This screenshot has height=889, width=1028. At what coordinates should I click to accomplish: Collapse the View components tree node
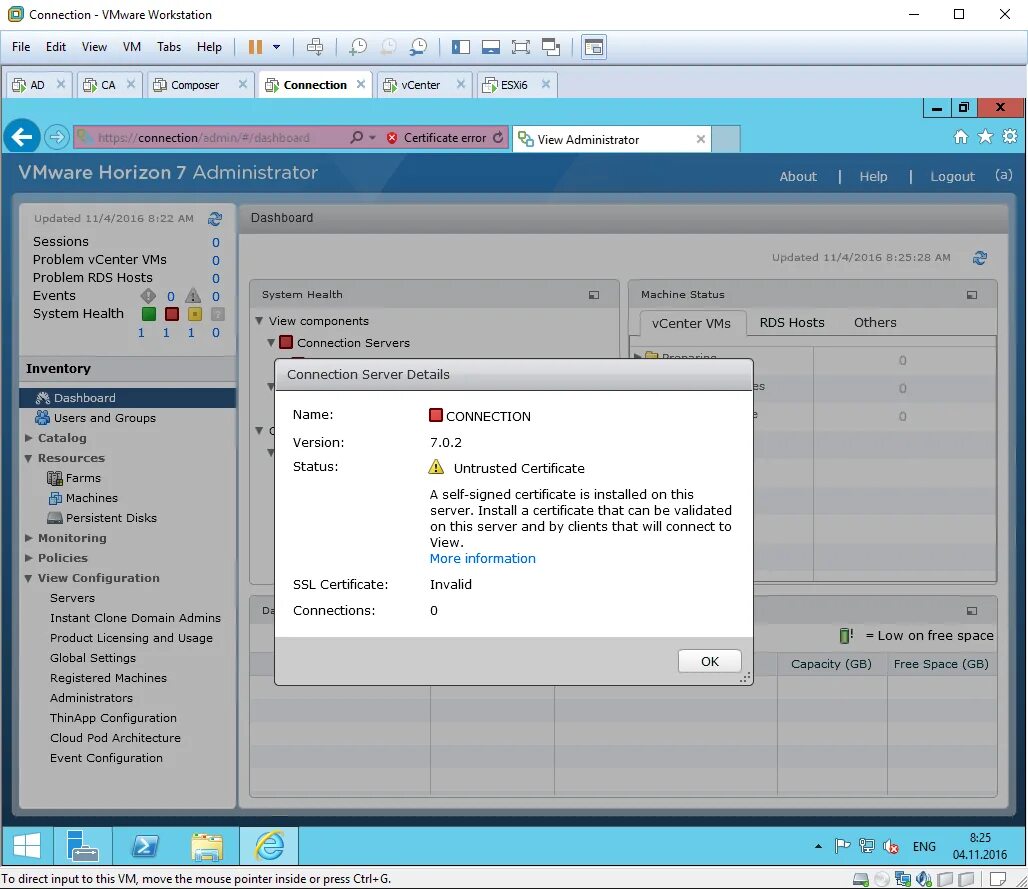coord(259,321)
